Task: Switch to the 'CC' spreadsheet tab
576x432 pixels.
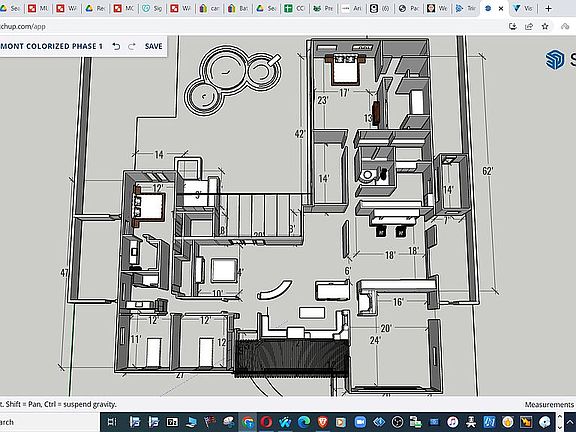Action: 295,8
